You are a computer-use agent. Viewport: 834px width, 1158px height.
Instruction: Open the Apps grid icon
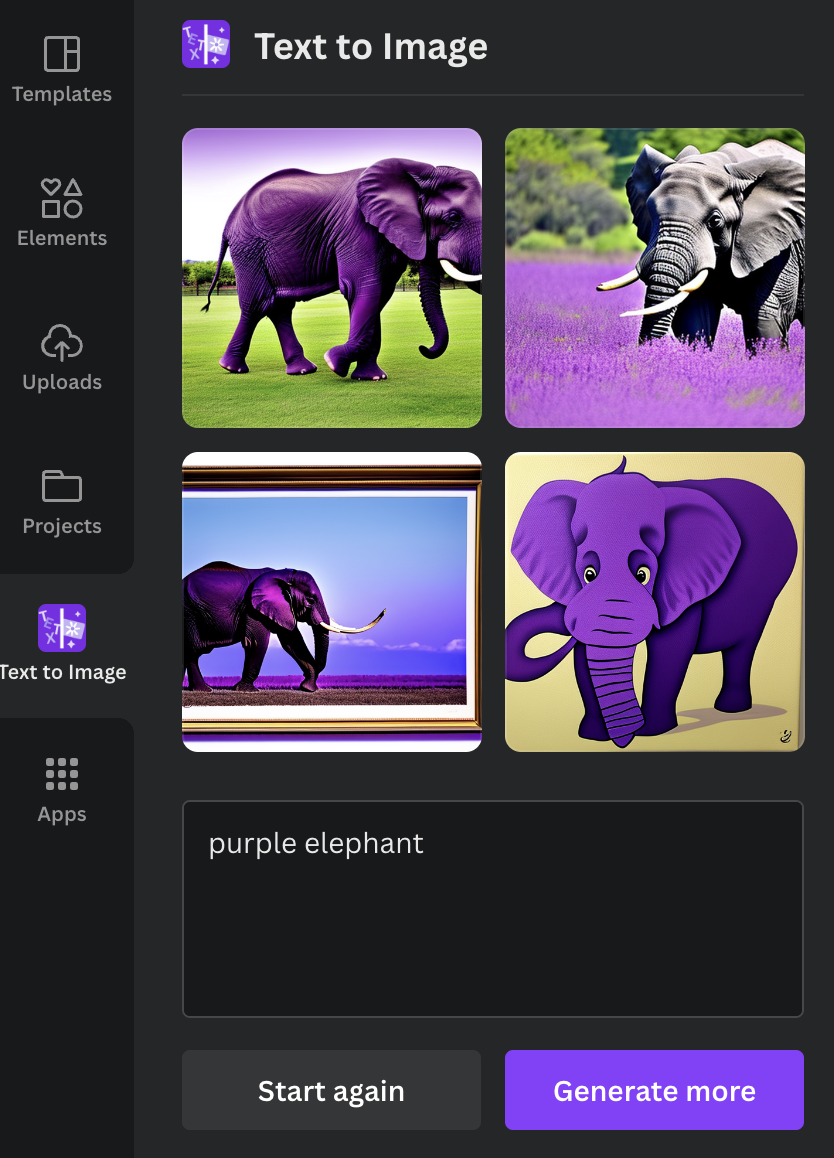pyautogui.click(x=62, y=774)
